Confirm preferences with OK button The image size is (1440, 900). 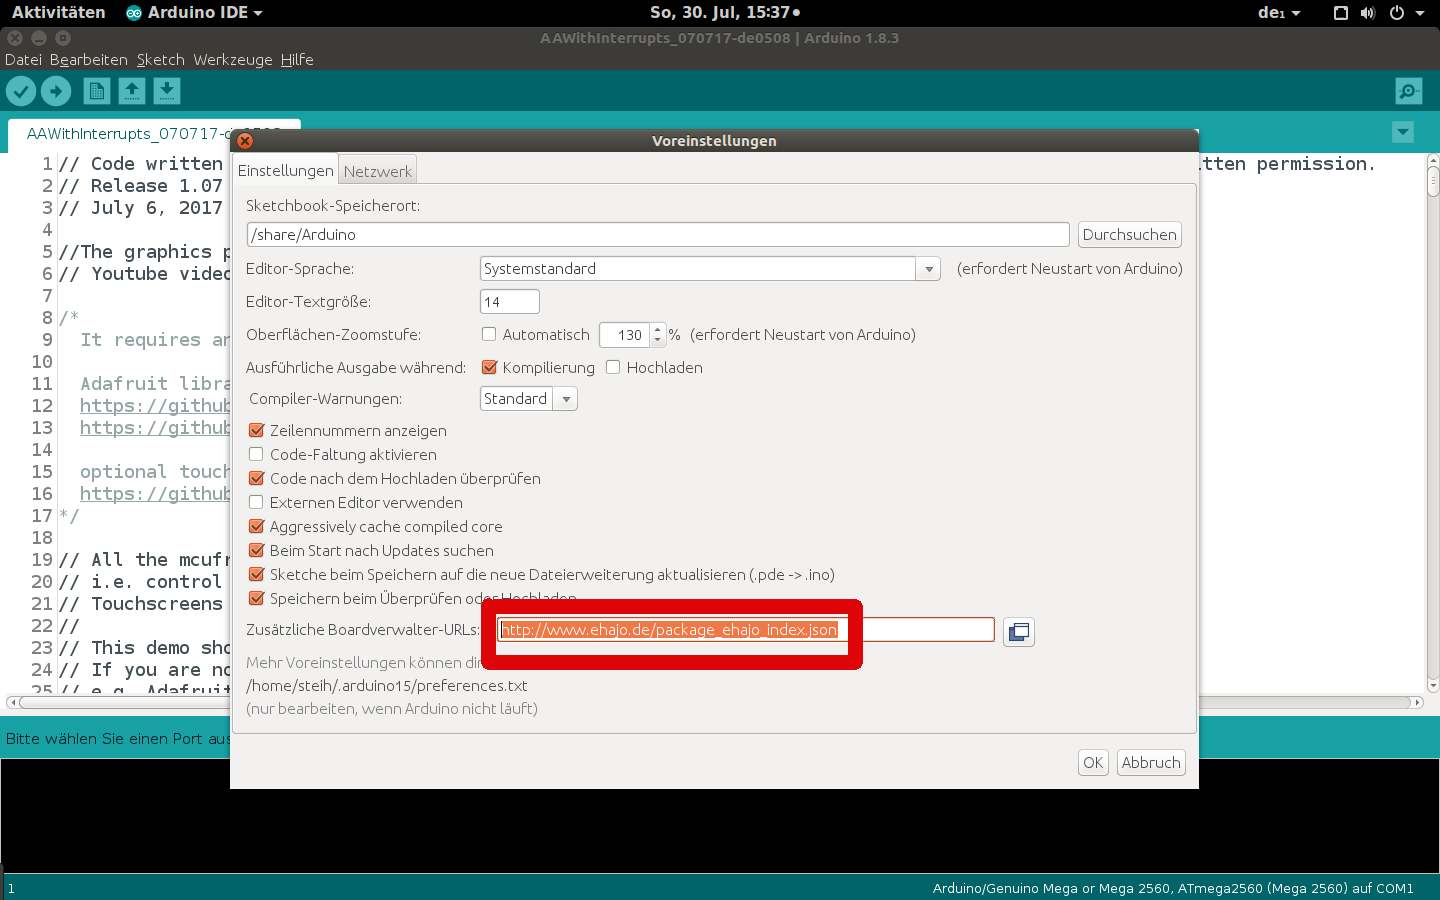point(1093,763)
